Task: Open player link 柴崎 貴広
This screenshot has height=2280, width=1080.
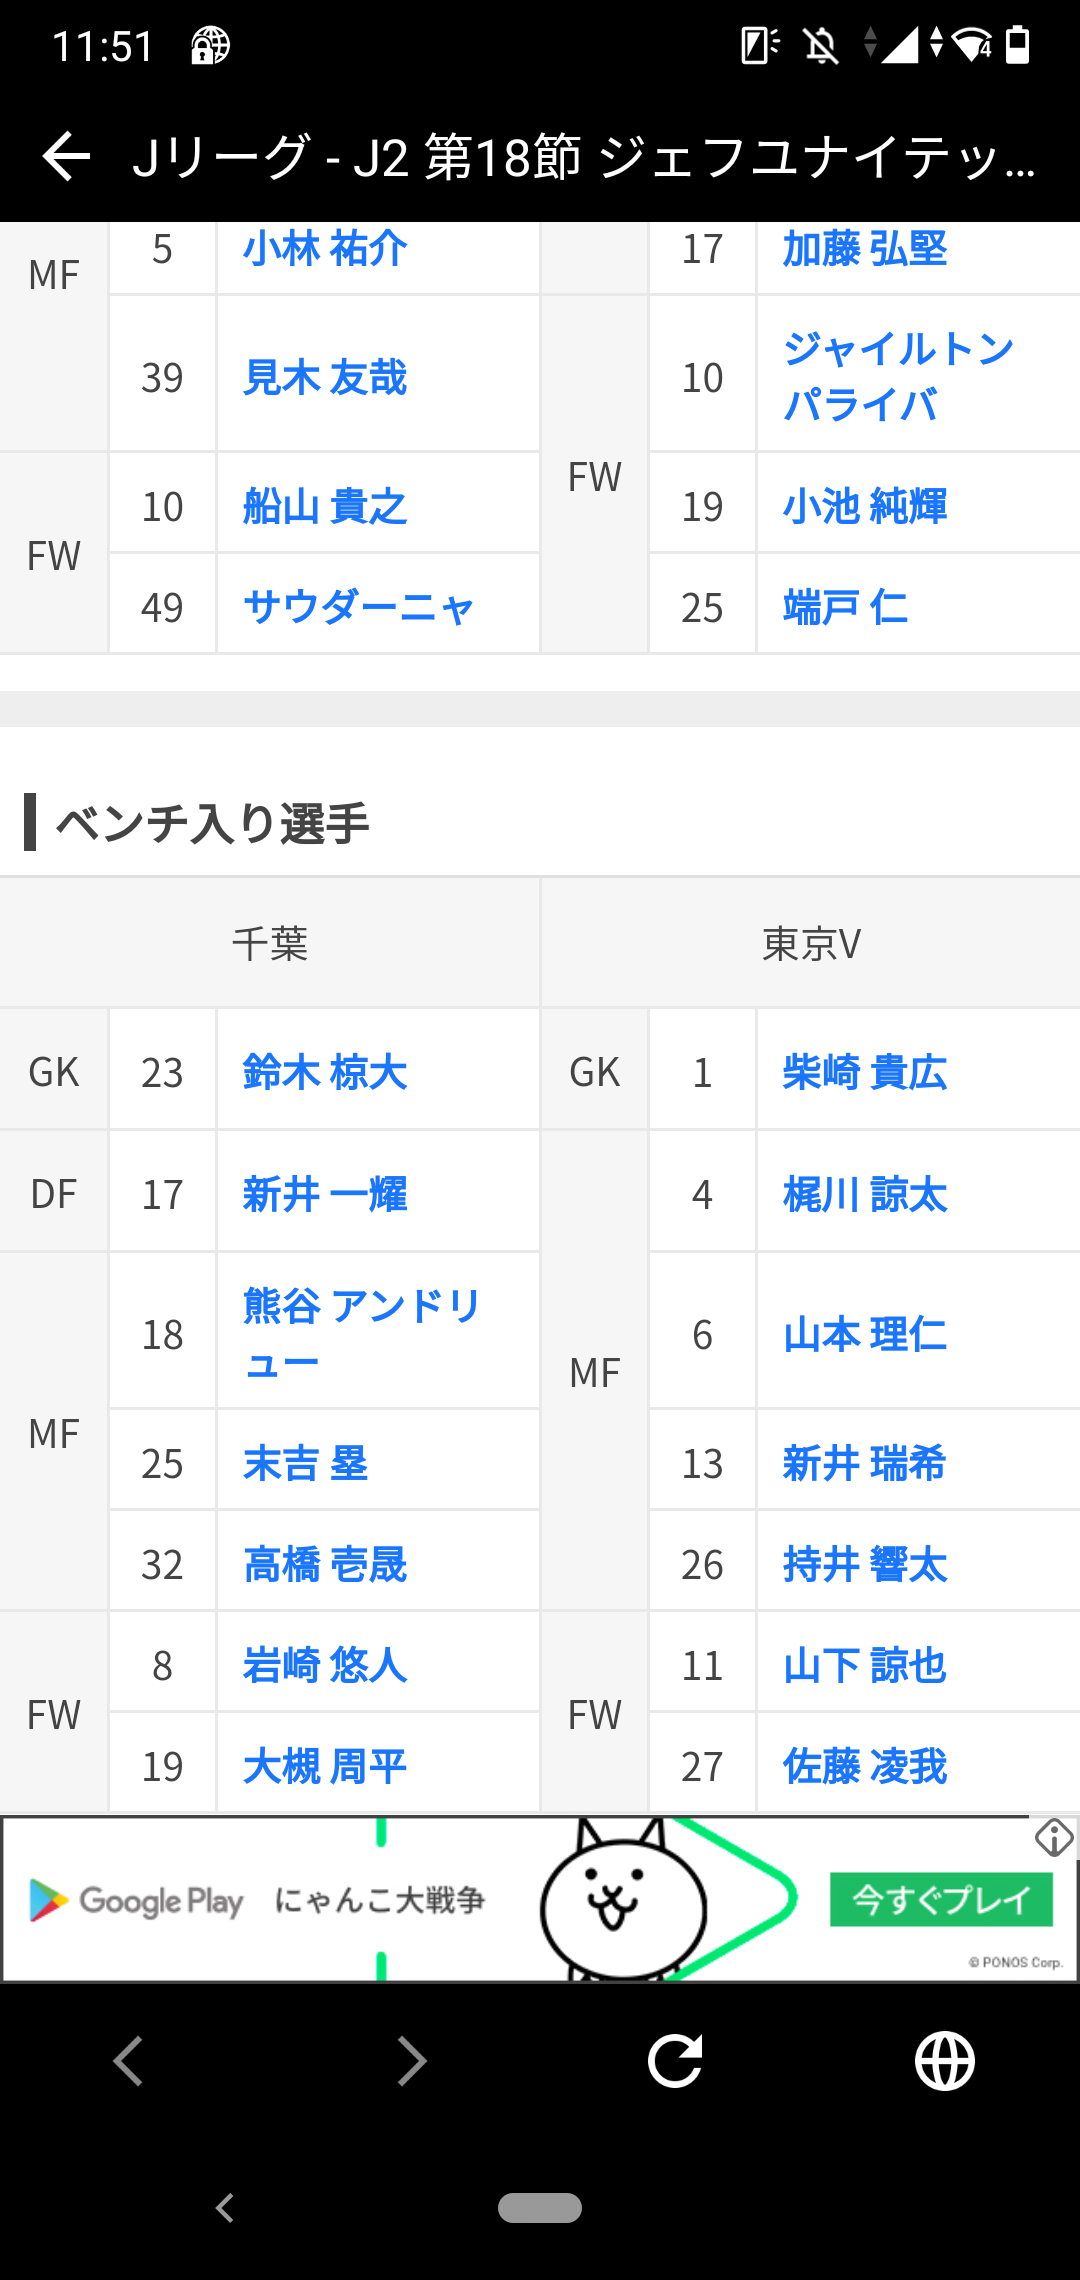Action: (864, 1072)
